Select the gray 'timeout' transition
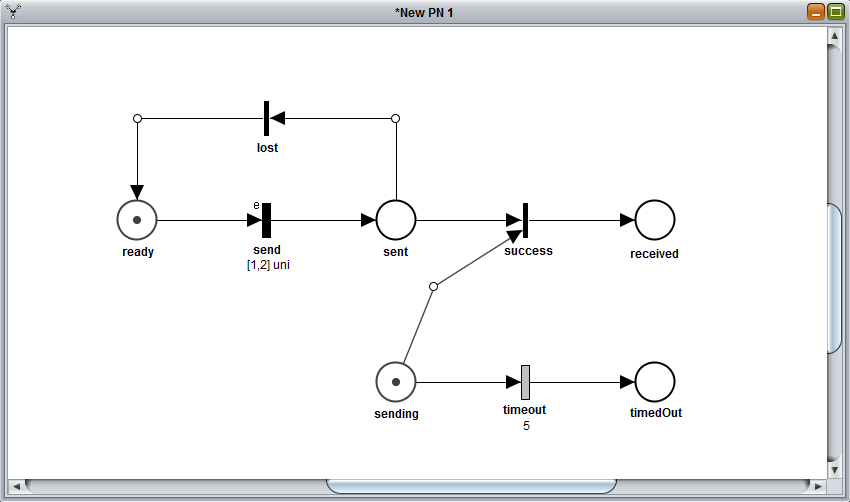This screenshot has width=850, height=502. [x=525, y=382]
